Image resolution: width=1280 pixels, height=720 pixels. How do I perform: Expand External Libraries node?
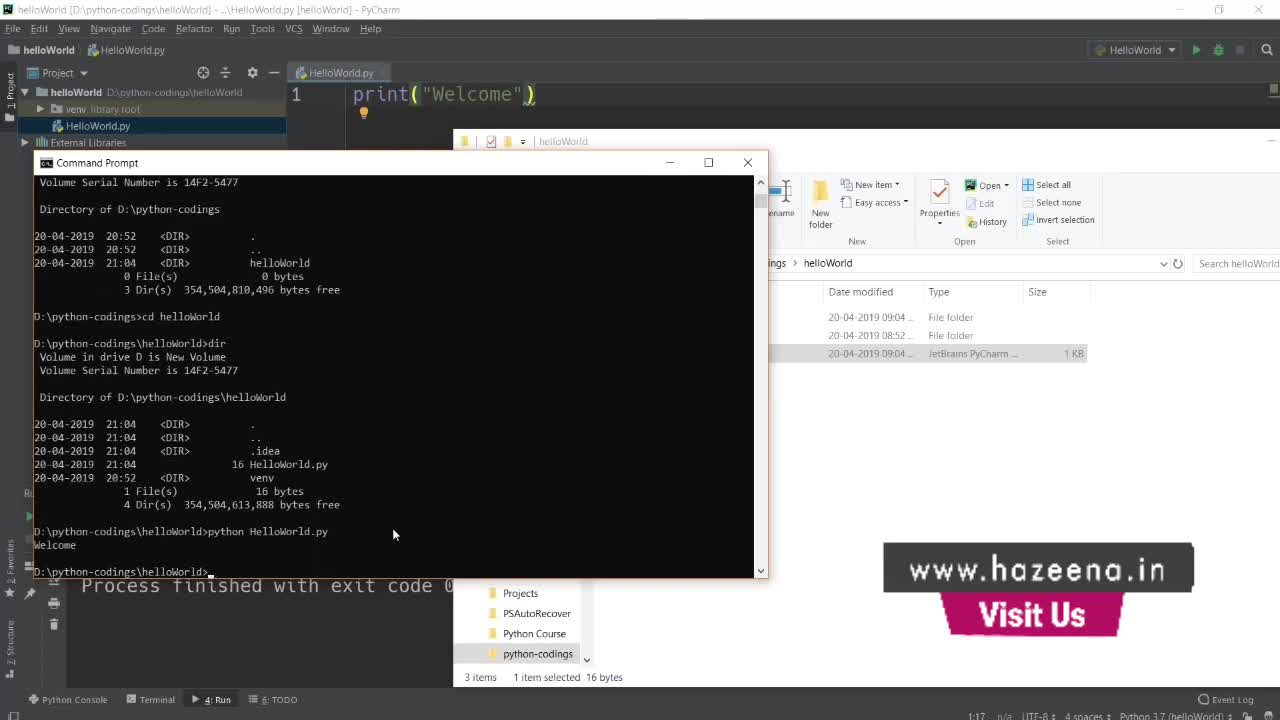pyautogui.click(x=25, y=143)
